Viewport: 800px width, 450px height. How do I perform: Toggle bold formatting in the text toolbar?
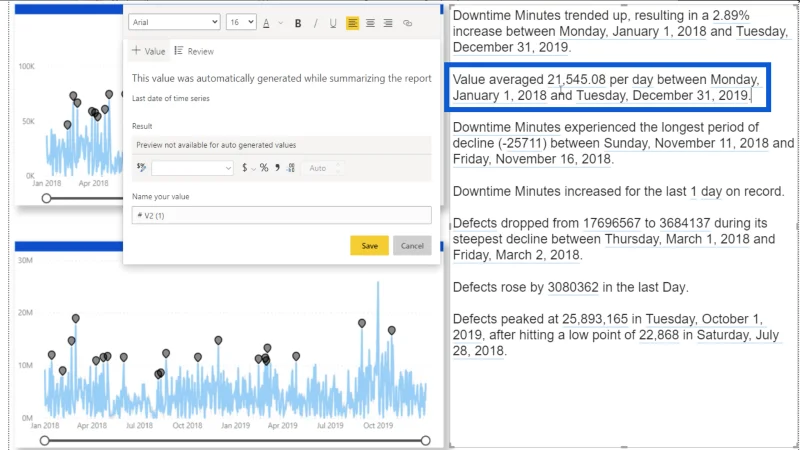(298, 23)
